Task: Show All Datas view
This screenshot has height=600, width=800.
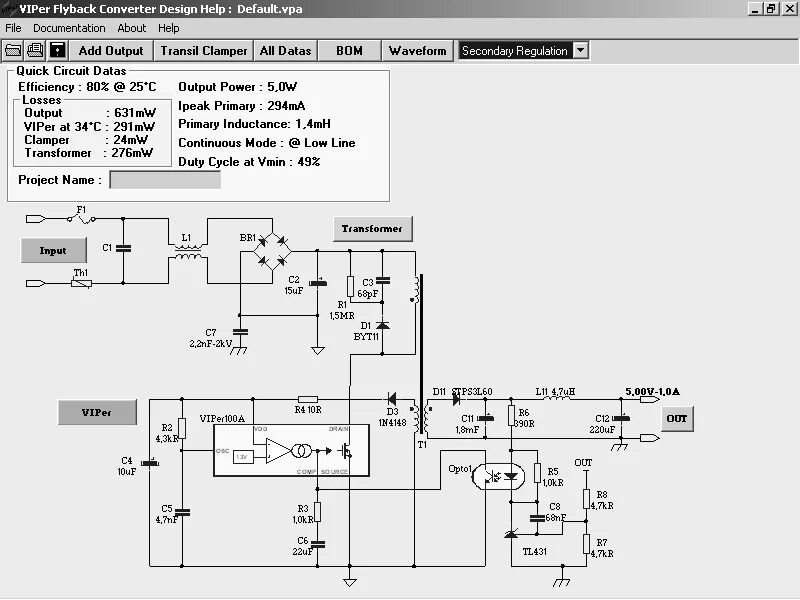Action: 285,51
